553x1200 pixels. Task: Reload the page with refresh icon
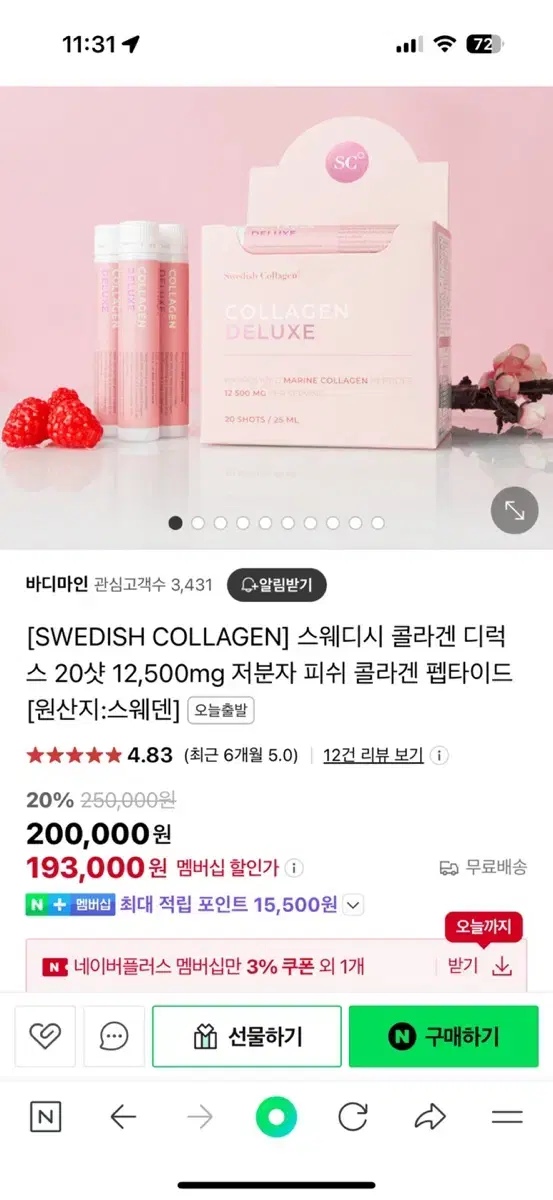tap(353, 1117)
